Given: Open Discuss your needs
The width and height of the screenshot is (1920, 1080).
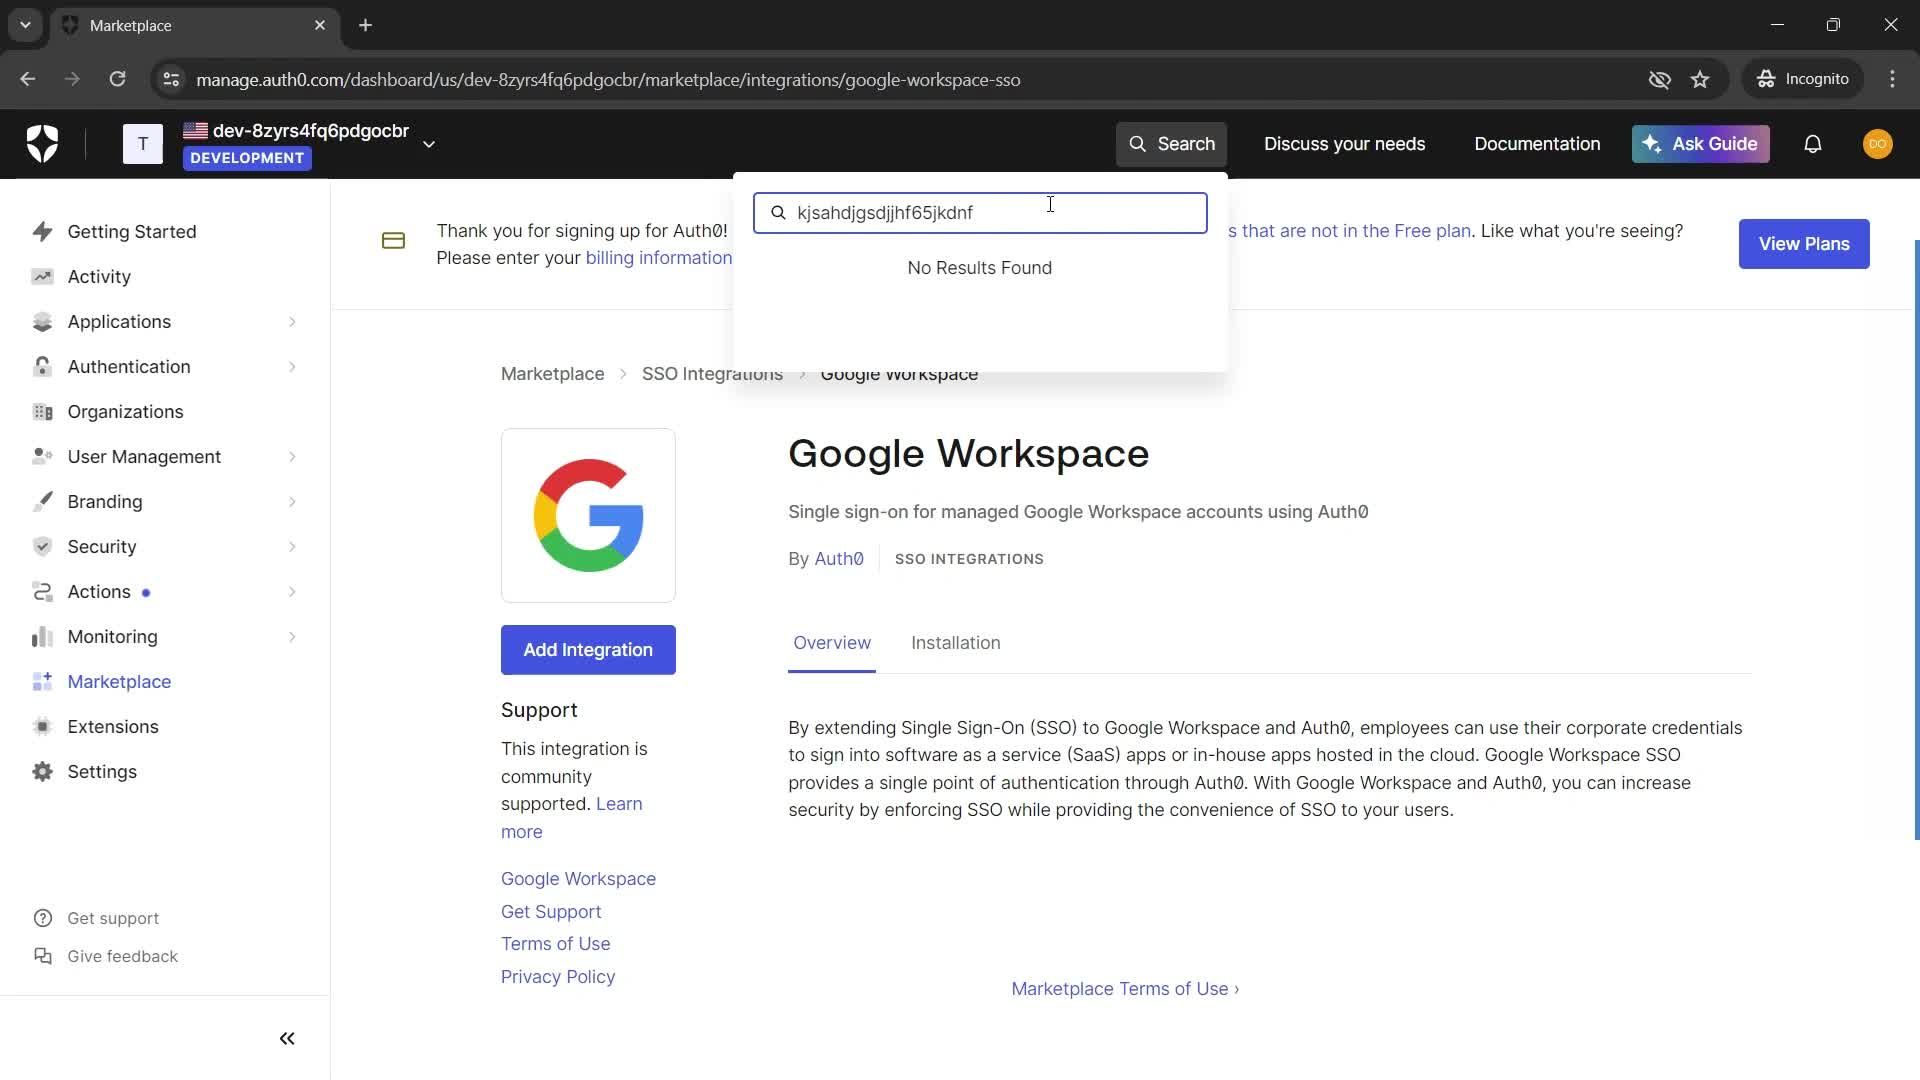Looking at the screenshot, I should pyautogui.click(x=1344, y=144).
